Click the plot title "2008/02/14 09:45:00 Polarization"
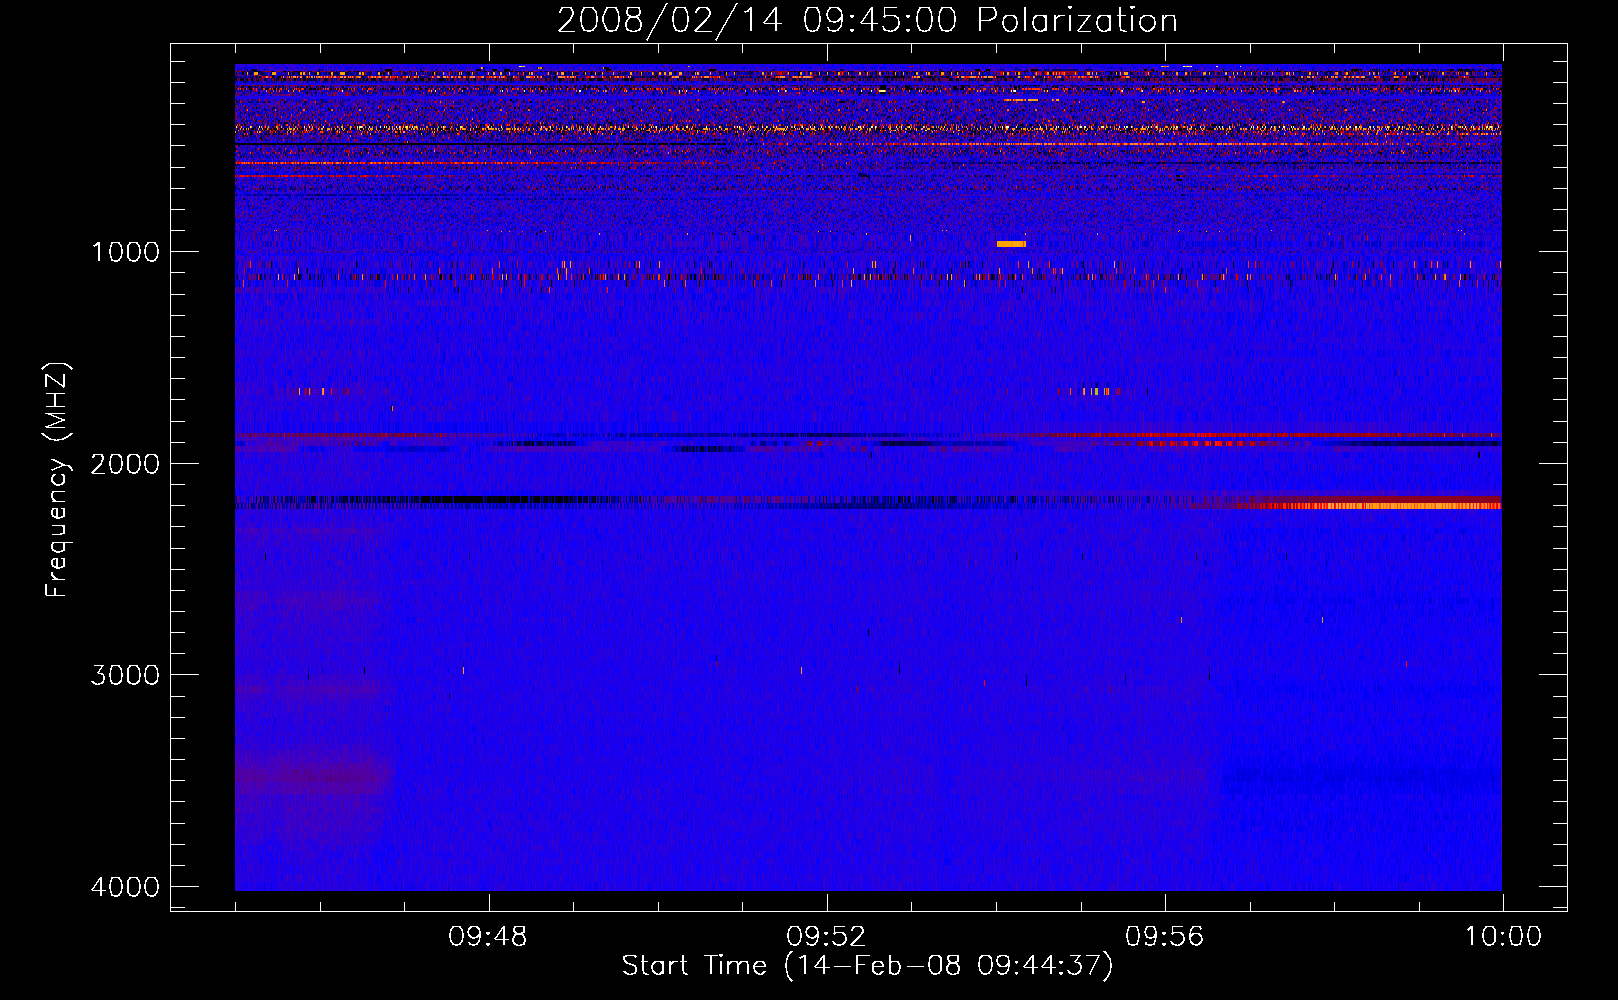1618x1000 pixels. pyautogui.click(x=867, y=20)
